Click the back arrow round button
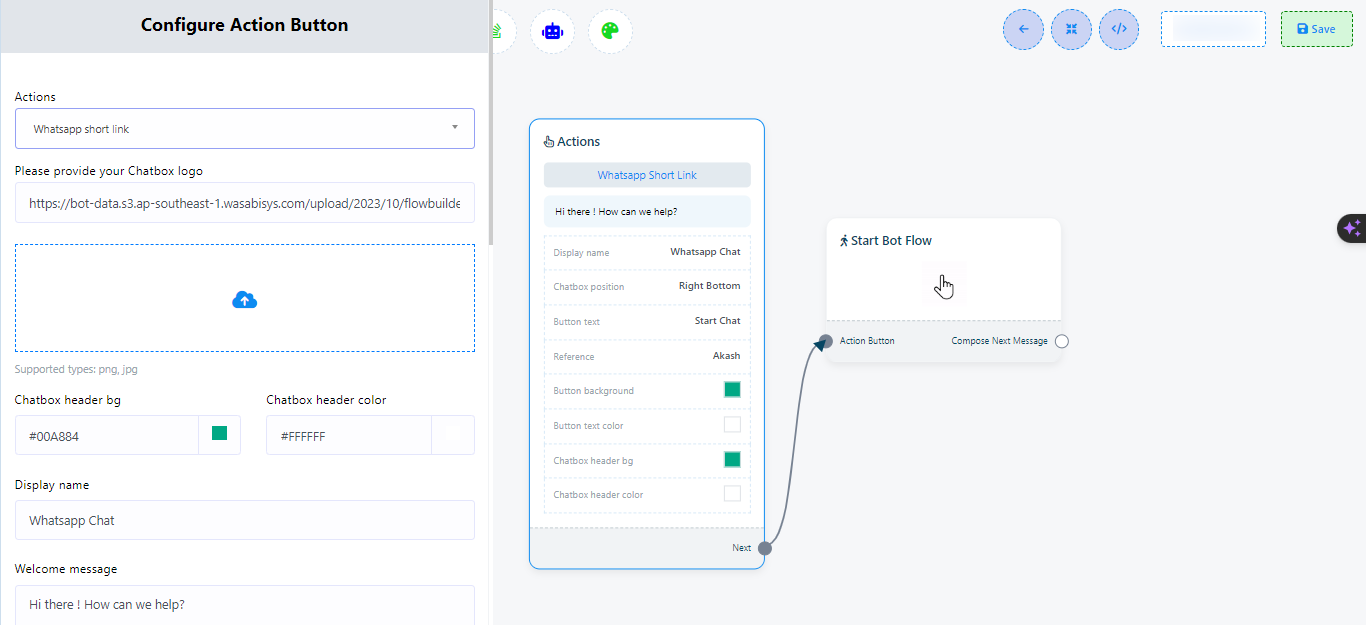 tap(1023, 29)
